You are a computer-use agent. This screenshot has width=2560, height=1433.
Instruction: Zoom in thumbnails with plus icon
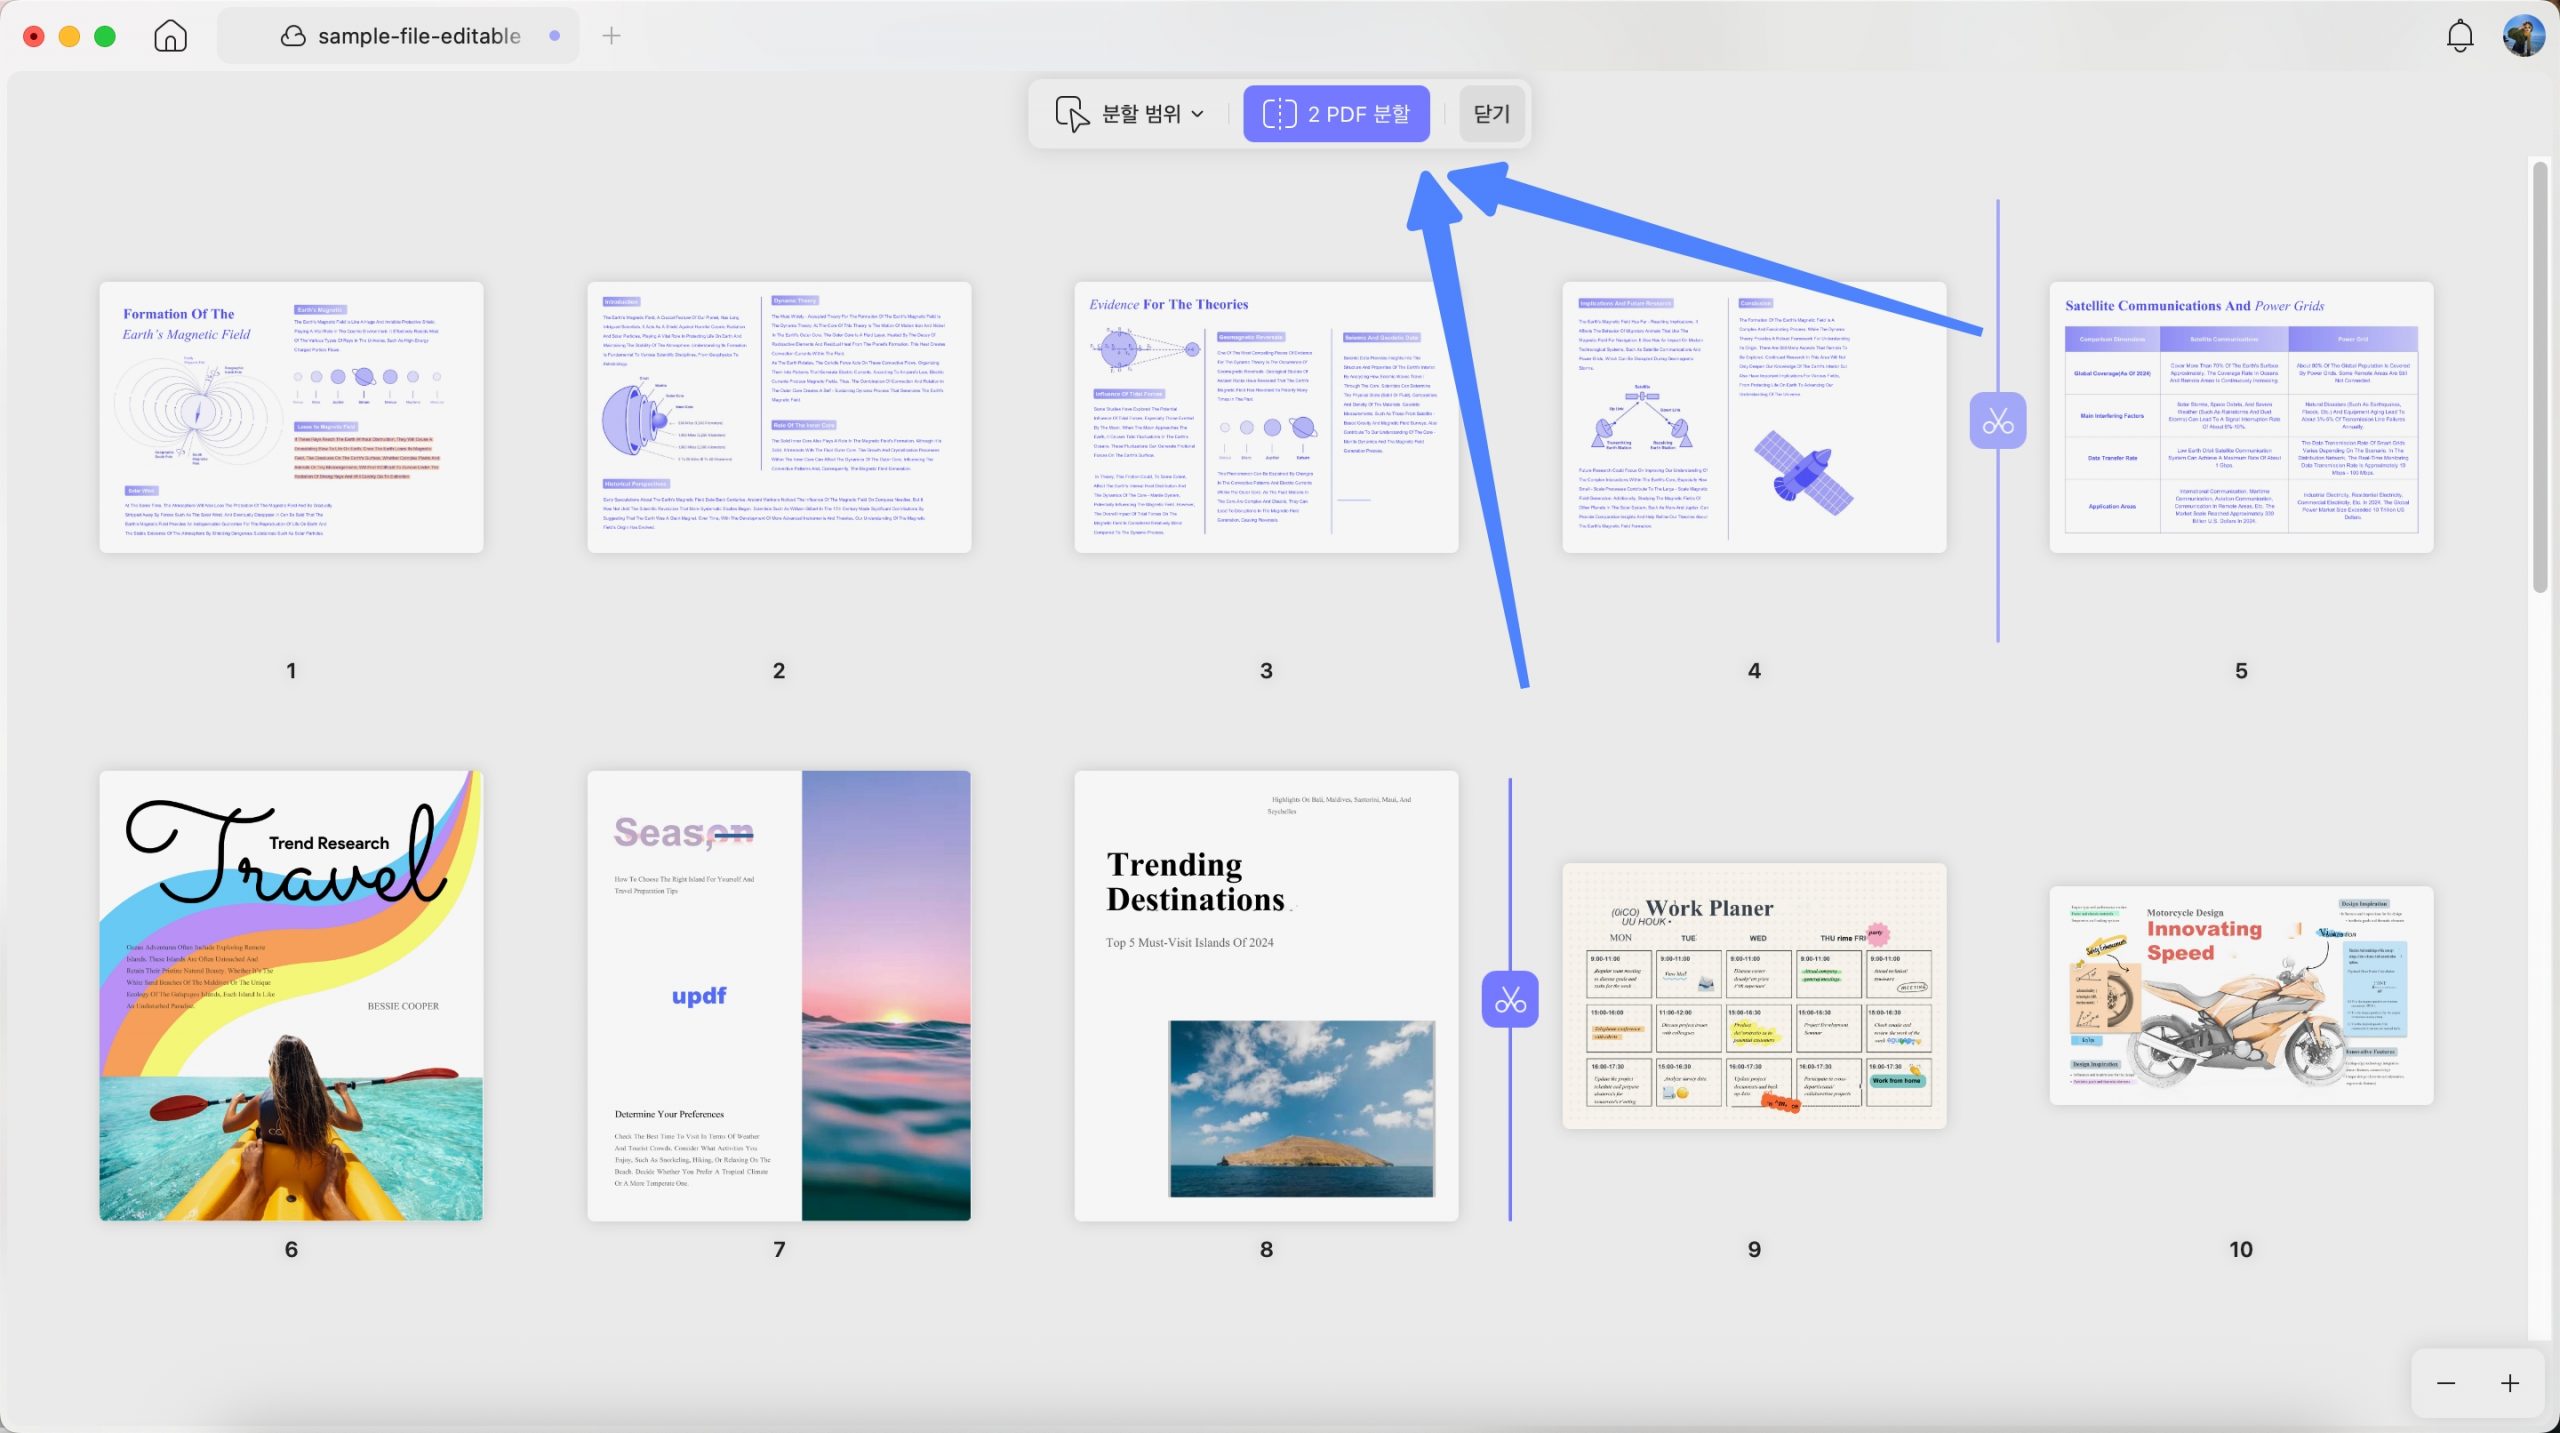(2510, 1383)
